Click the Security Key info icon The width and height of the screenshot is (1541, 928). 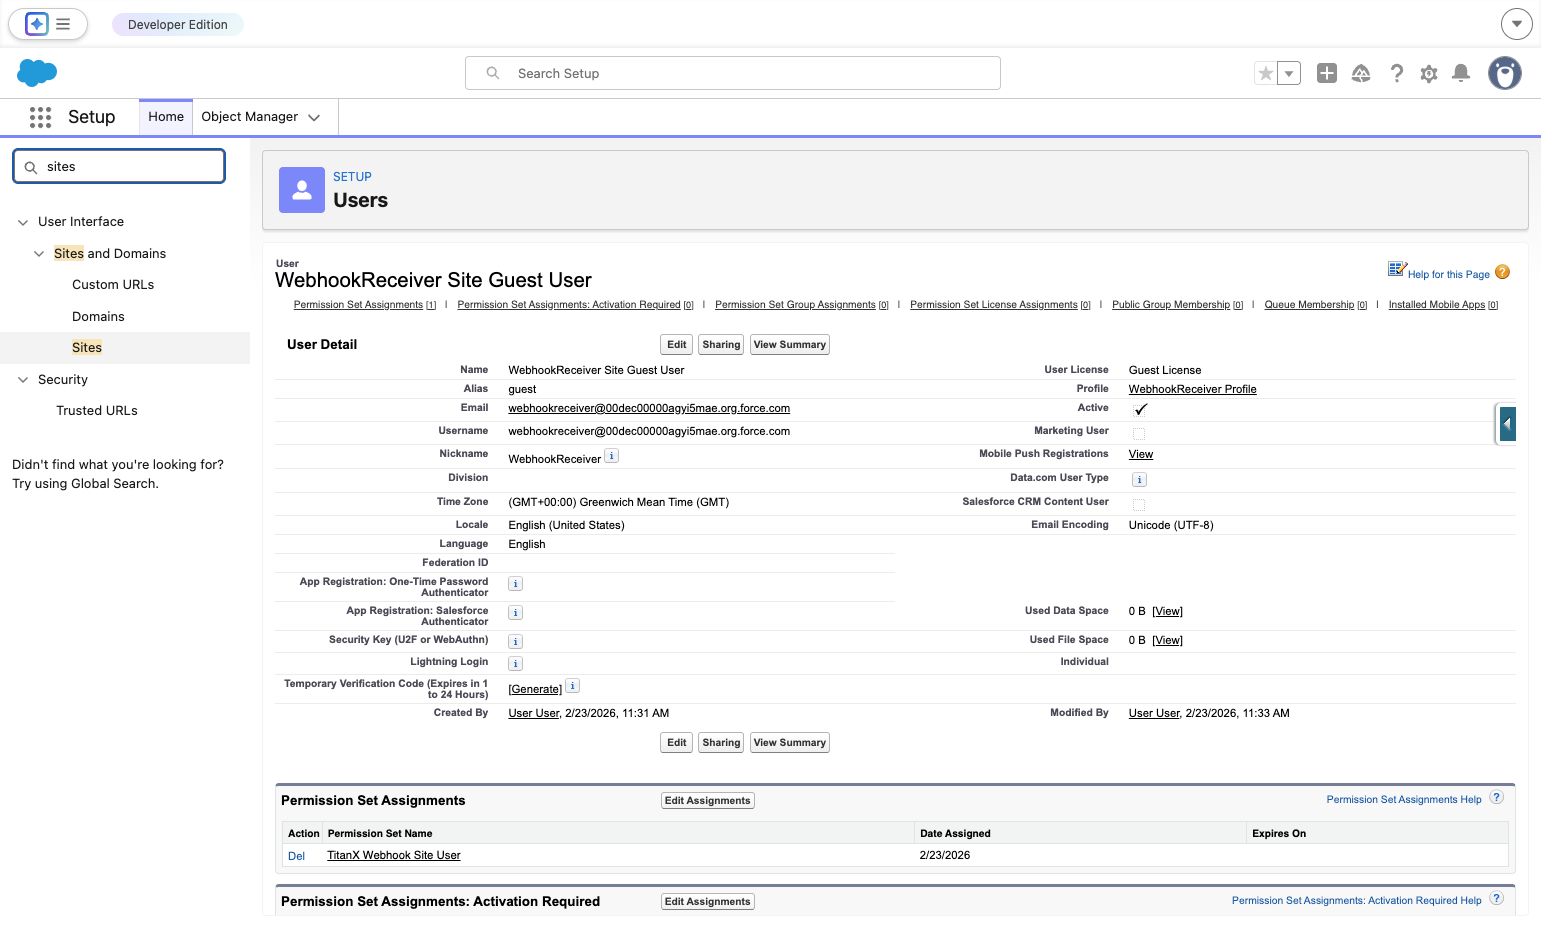(x=516, y=642)
